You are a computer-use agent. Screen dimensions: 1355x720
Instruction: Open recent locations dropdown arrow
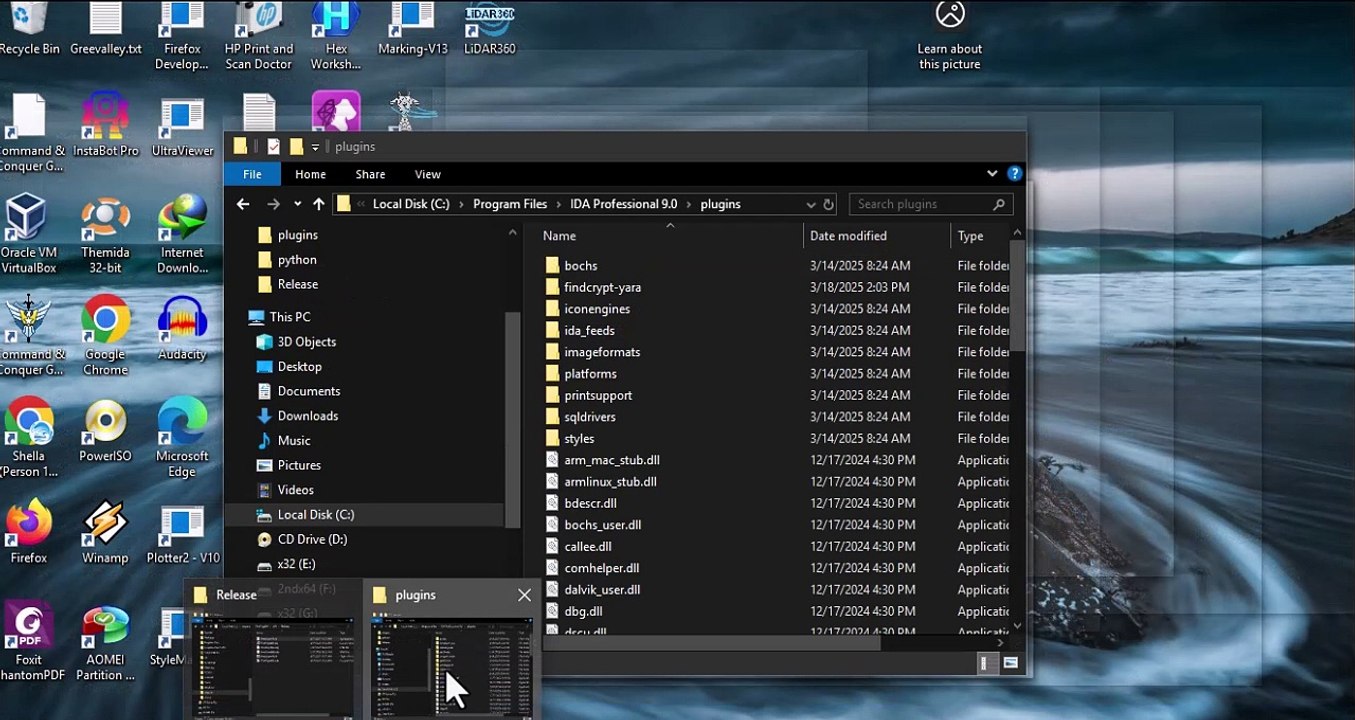point(297,204)
